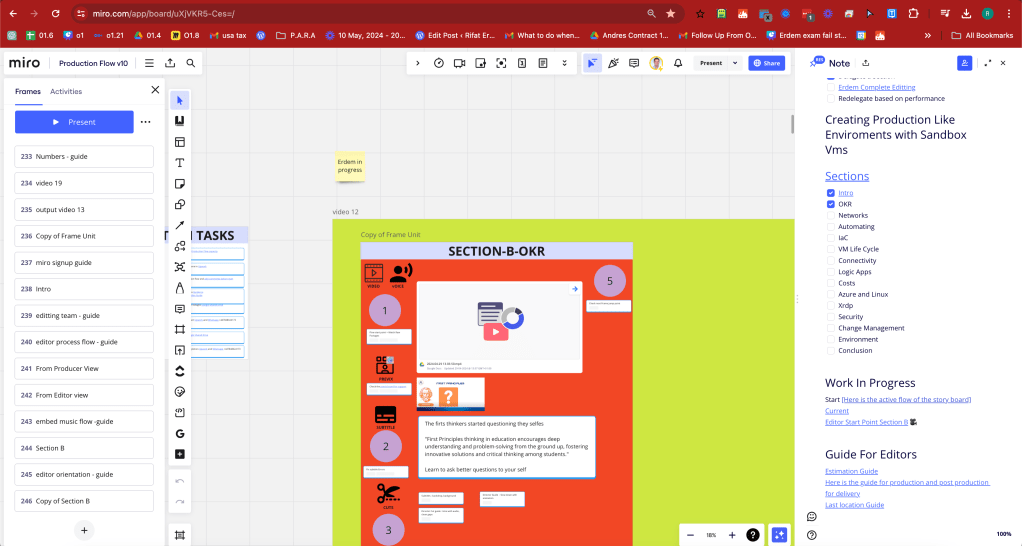1022x546 pixels.
Task: Click zoom in plus button
Action: tap(732, 535)
